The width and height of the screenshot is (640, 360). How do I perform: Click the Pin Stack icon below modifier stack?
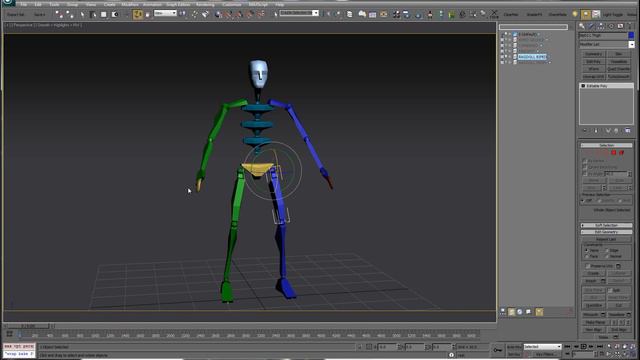(x=584, y=131)
